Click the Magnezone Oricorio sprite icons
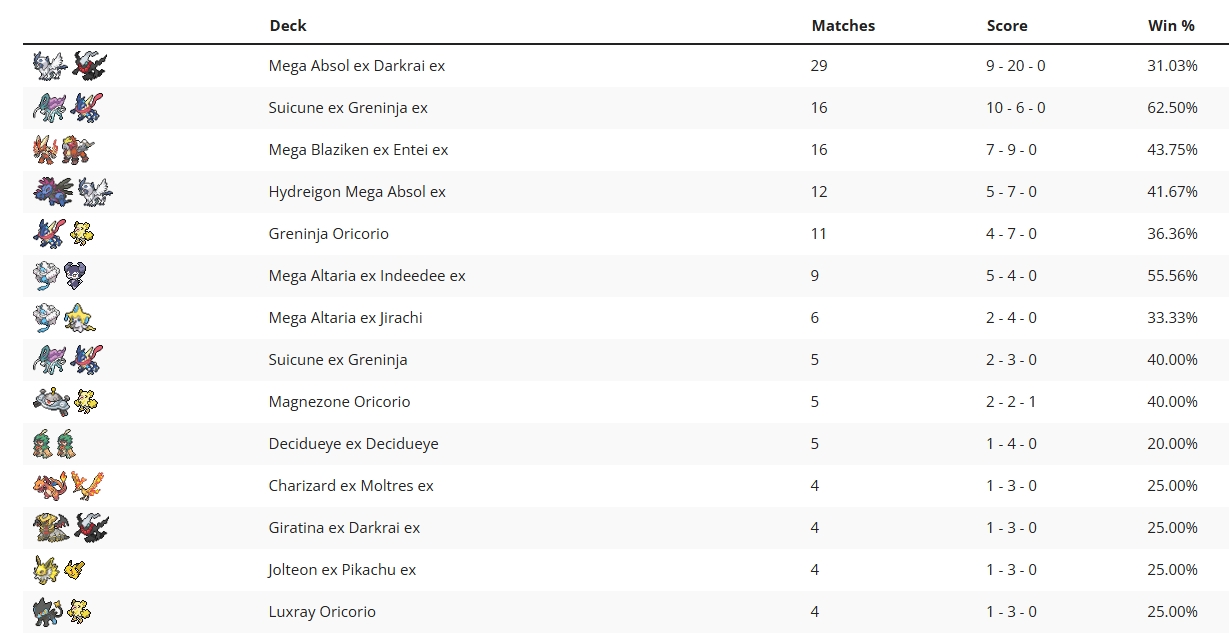Screen dimensions: 1229x633 65,402
